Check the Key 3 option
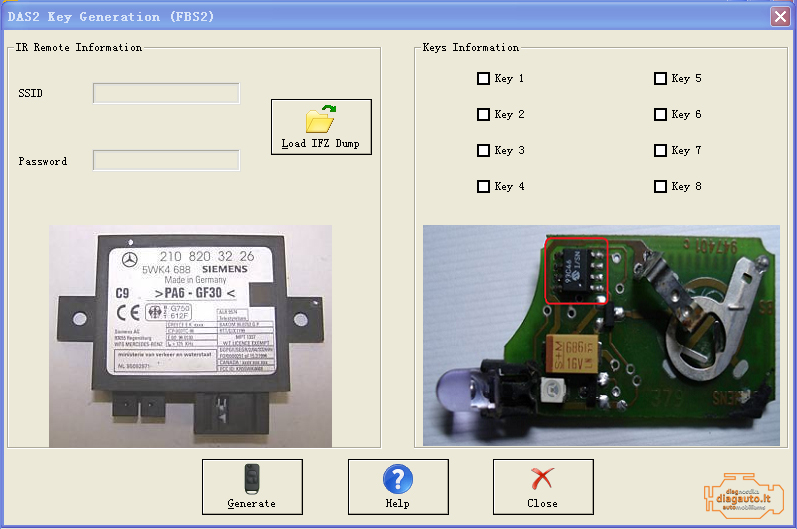797x529 pixels. click(484, 151)
